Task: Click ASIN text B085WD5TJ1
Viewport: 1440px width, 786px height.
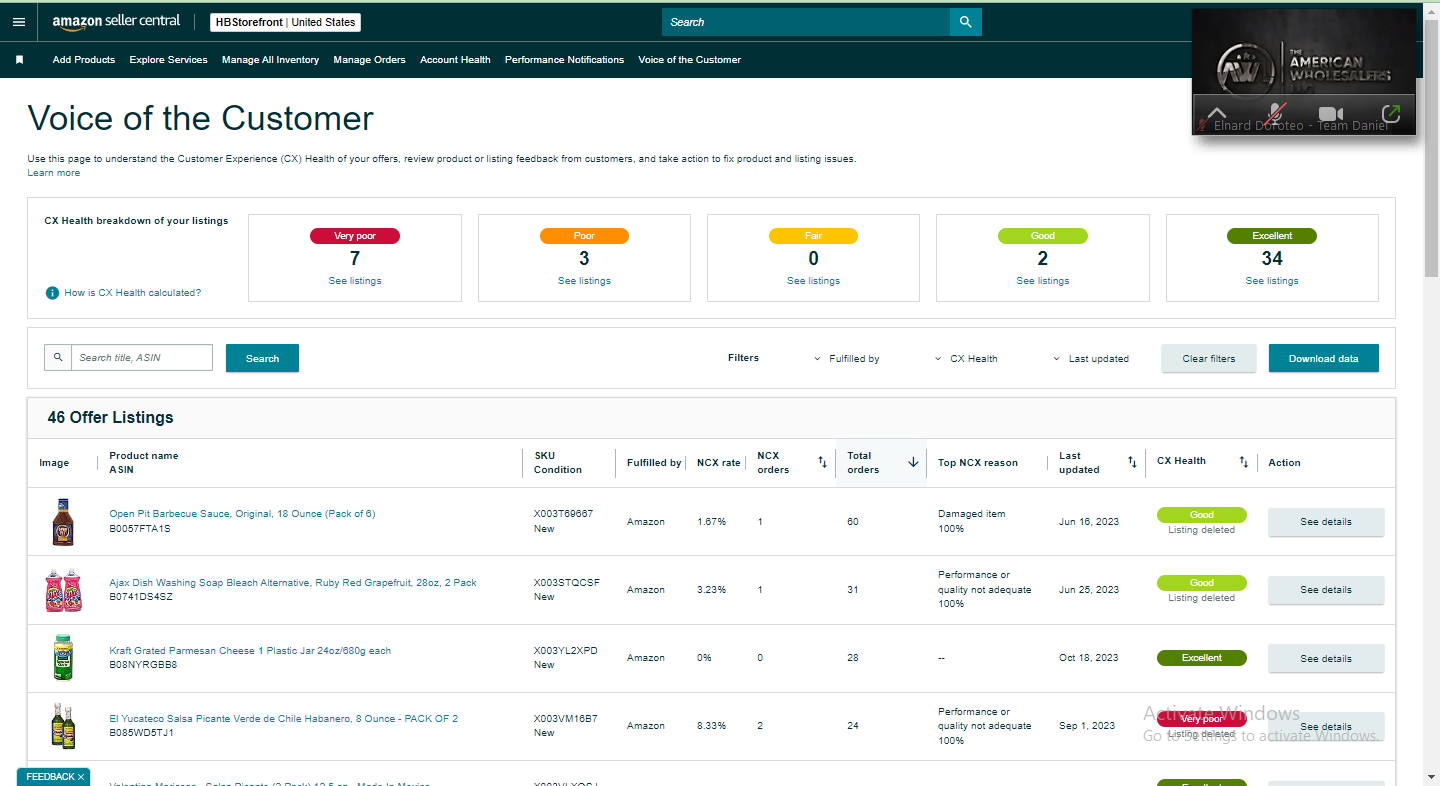Action: pos(141,733)
